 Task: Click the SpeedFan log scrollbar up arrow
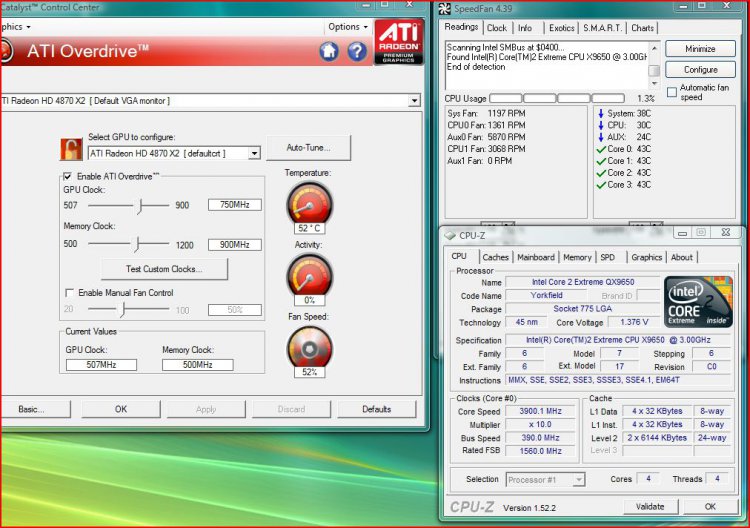point(654,48)
